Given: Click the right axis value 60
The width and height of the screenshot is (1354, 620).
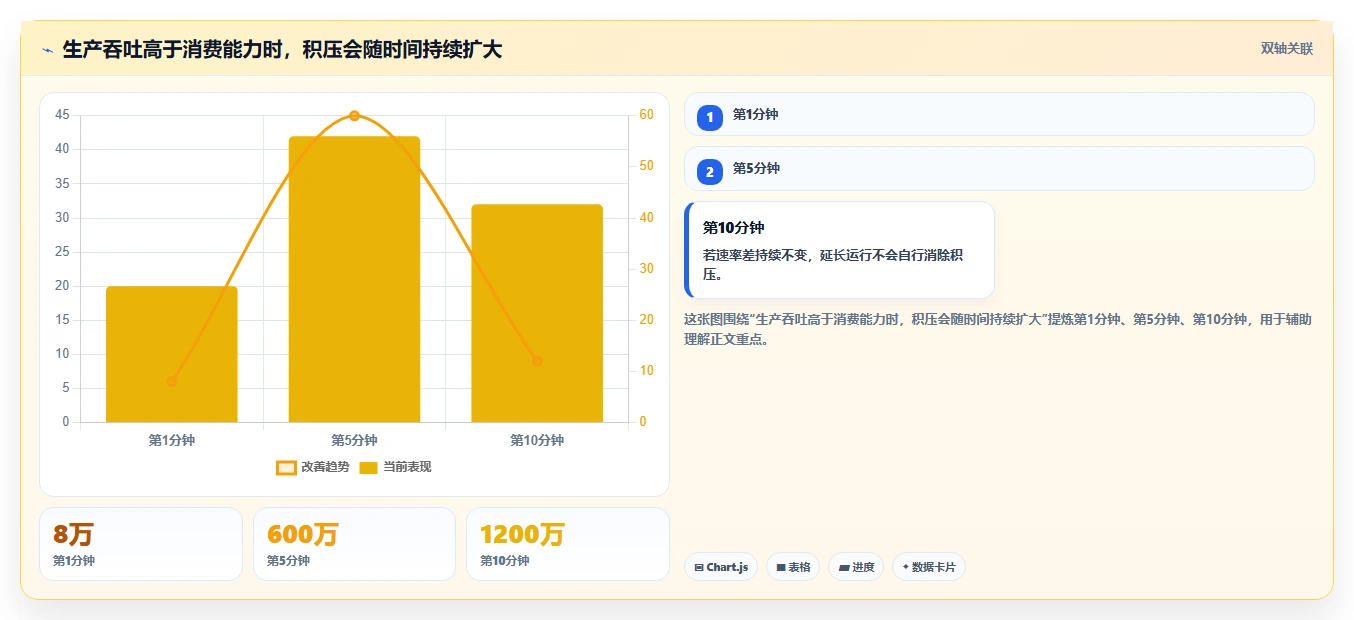Looking at the screenshot, I should [x=646, y=115].
